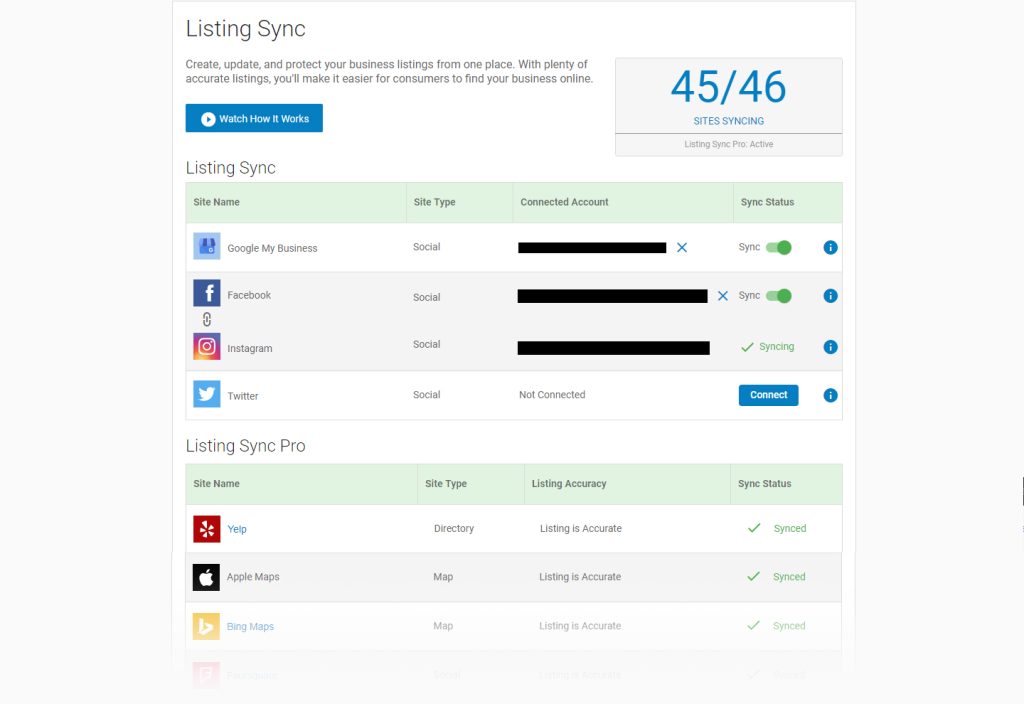Viewport: 1024px width, 704px height.
Task: Click the Instagram site name text
Action: tap(249, 348)
